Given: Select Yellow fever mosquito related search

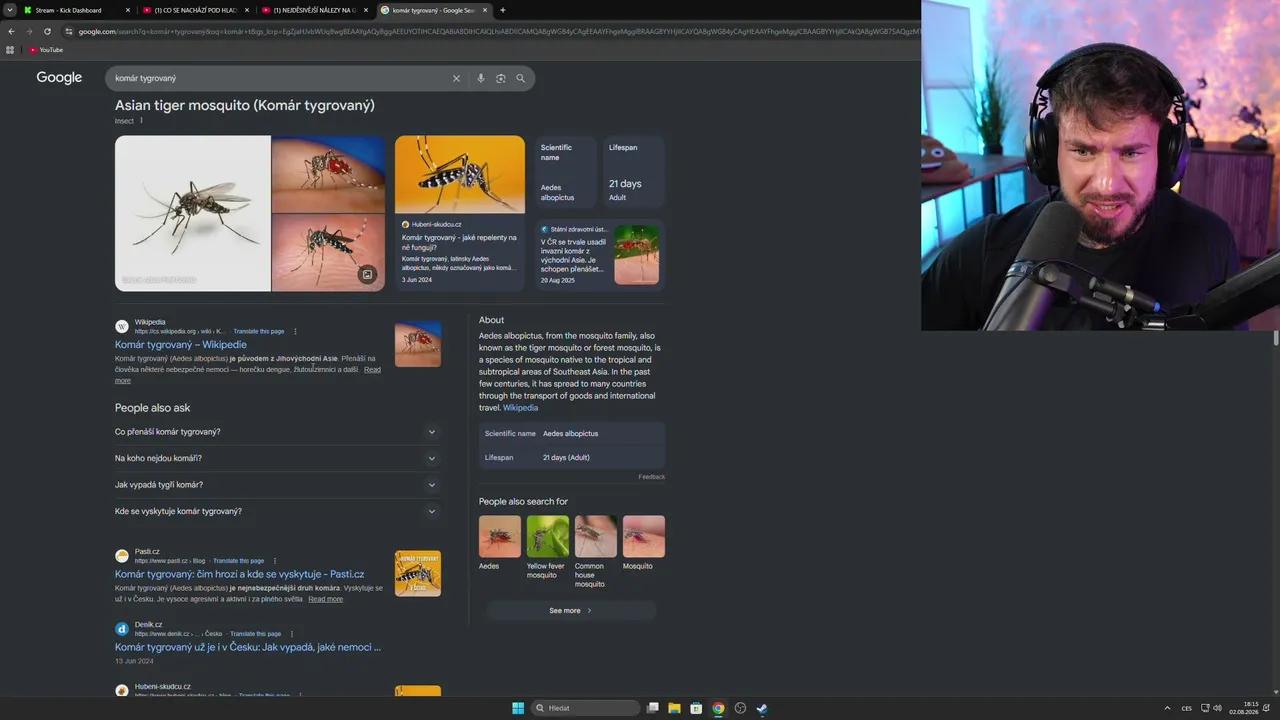Looking at the screenshot, I should coord(547,548).
